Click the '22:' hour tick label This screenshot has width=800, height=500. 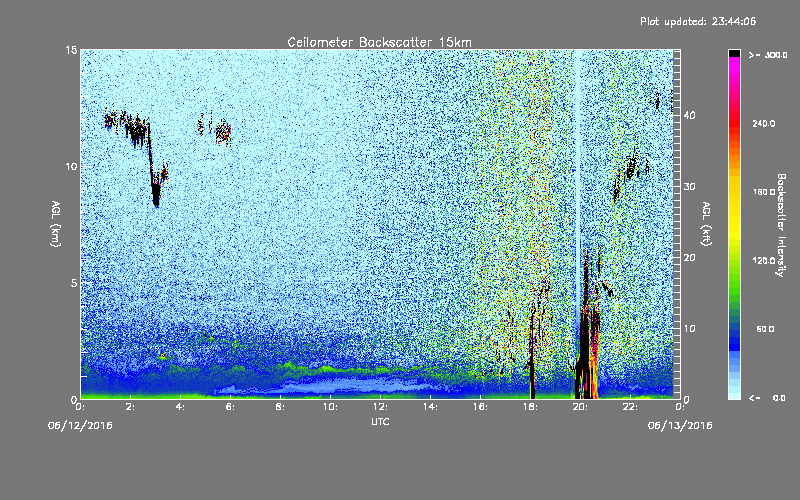pyautogui.click(x=630, y=407)
